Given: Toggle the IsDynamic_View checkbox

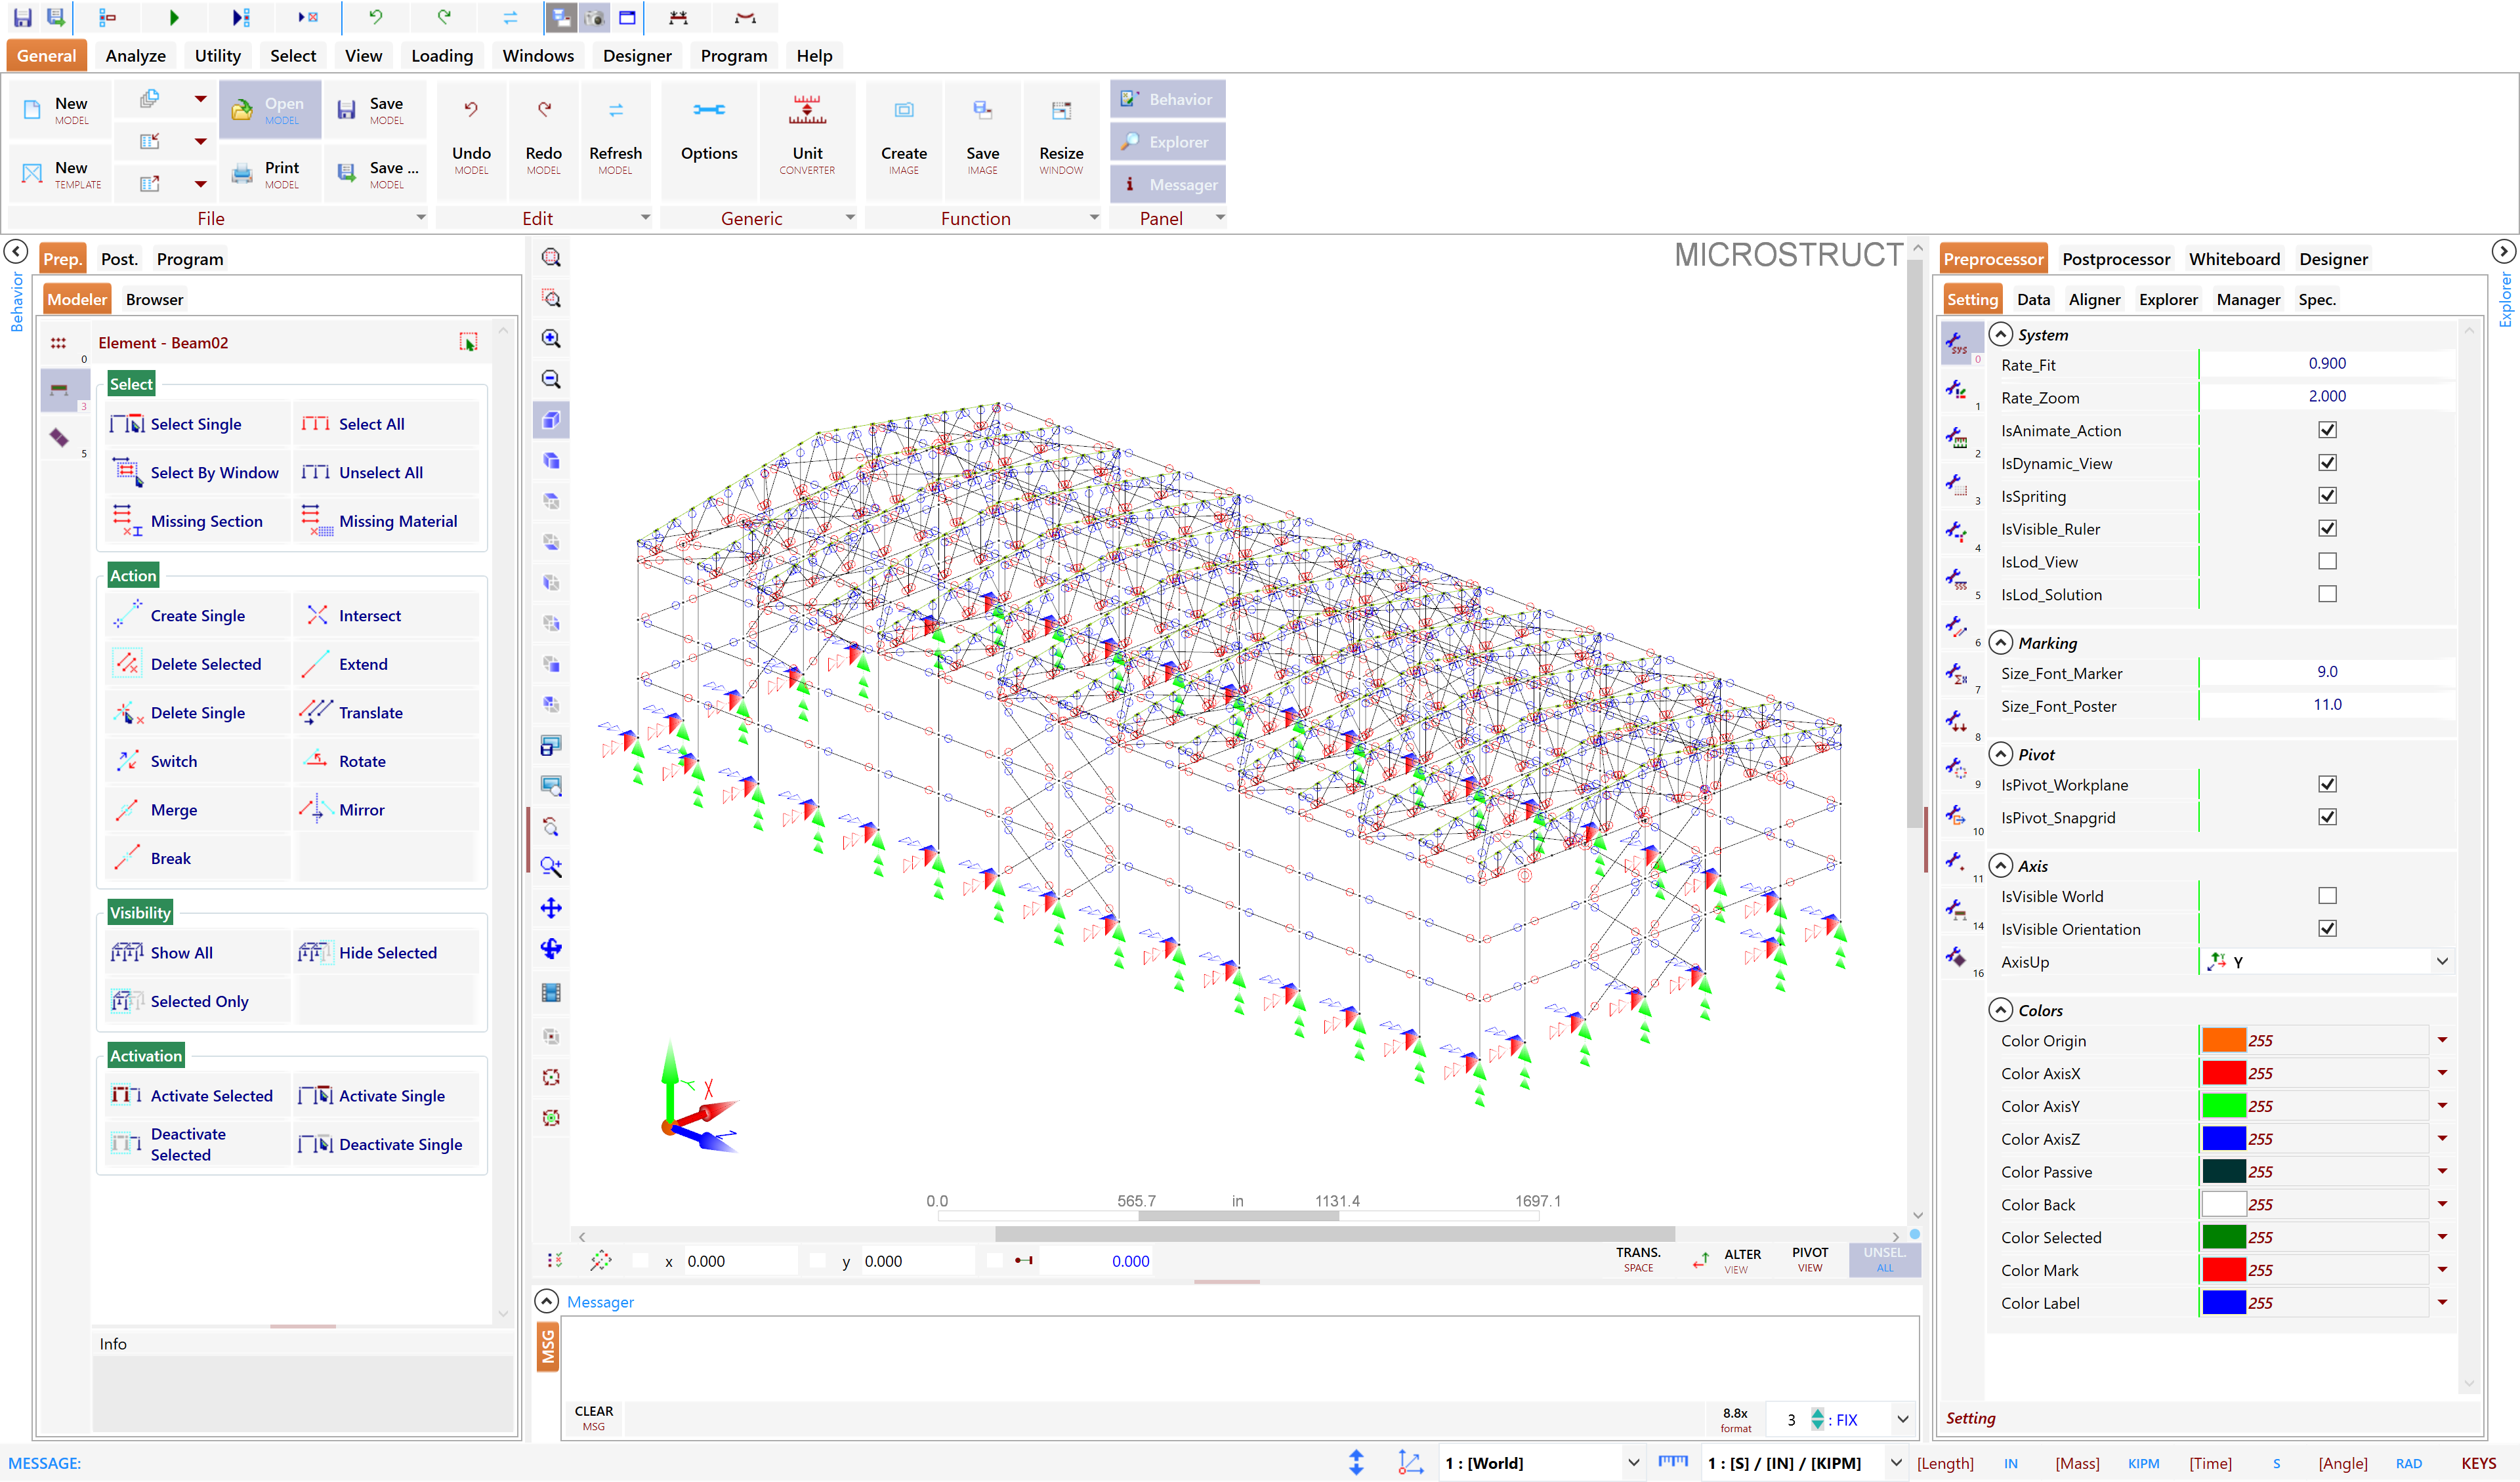Looking at the screenshot, I should coord(2327,463).
